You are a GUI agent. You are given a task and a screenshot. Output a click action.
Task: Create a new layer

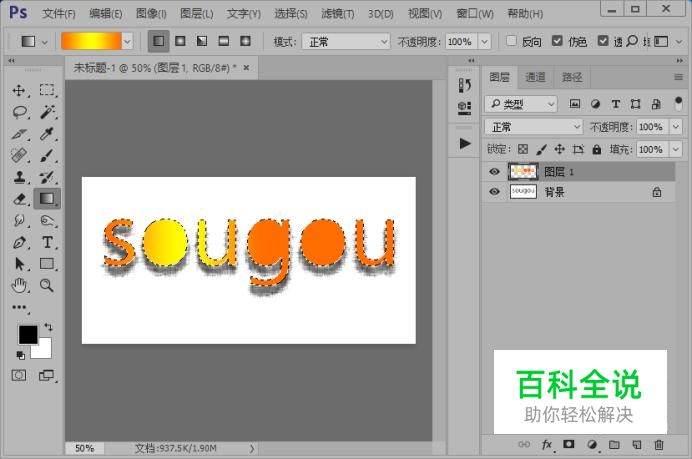point(637,444)
